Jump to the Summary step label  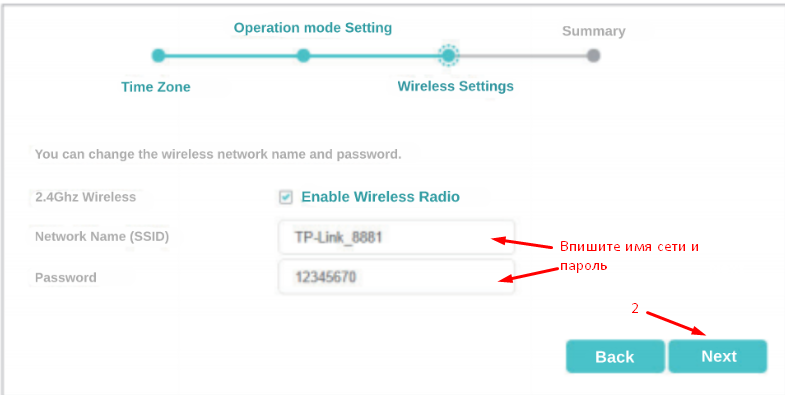(x=594, y=31)
